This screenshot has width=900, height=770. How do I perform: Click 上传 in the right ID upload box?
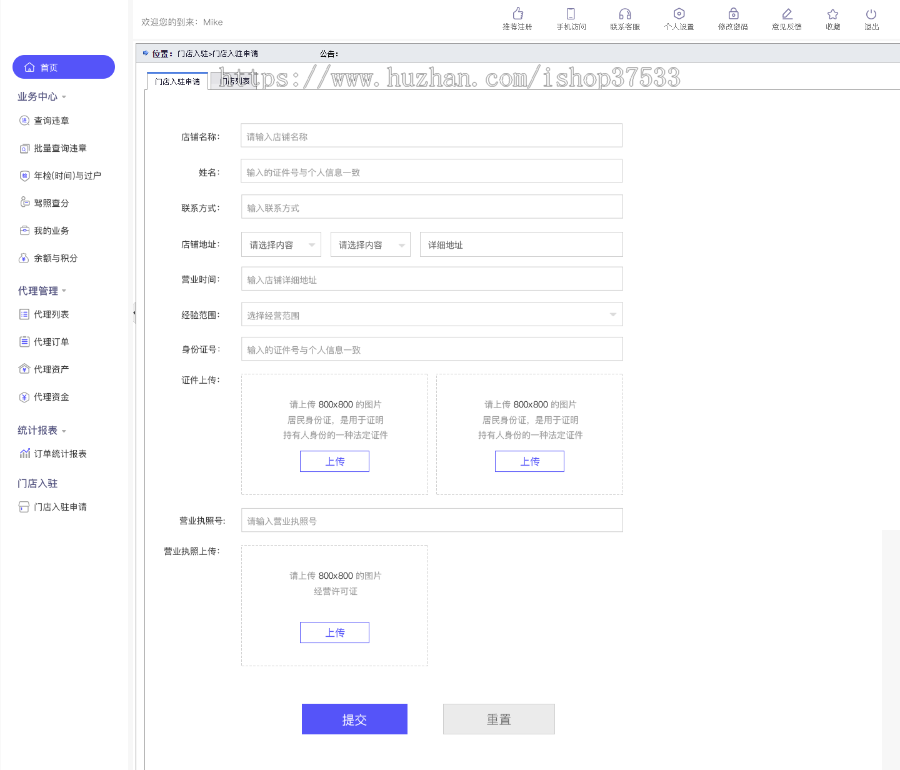pyautogui.click(x=530, y=461)
